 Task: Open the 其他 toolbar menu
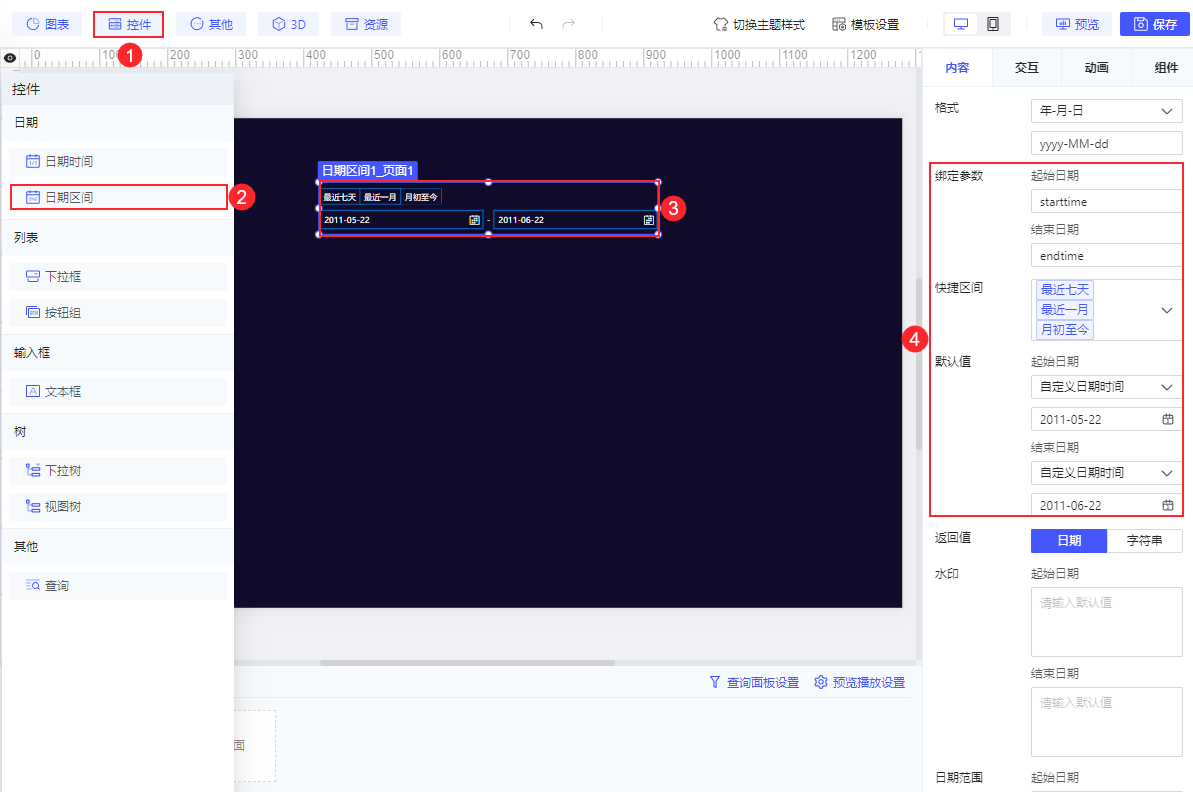pyautogui.click(x=211, y=24)
